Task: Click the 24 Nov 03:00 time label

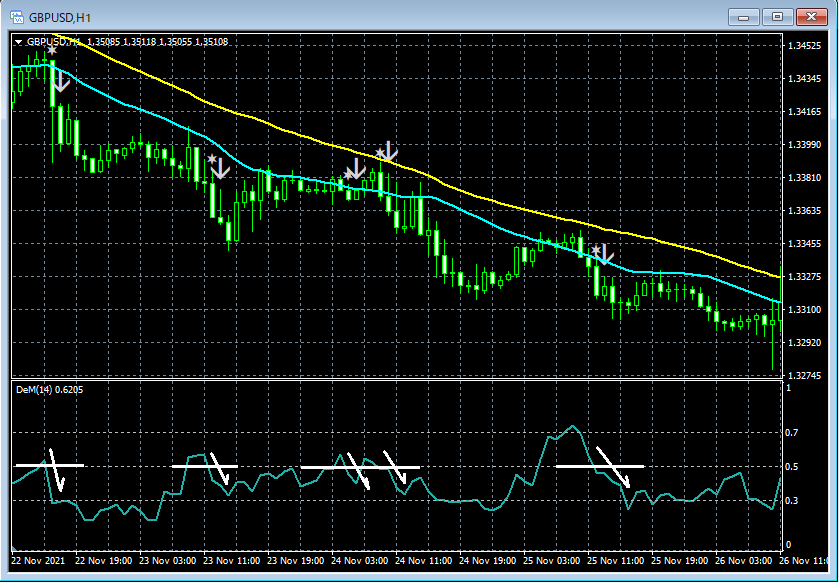Action: 359,561
